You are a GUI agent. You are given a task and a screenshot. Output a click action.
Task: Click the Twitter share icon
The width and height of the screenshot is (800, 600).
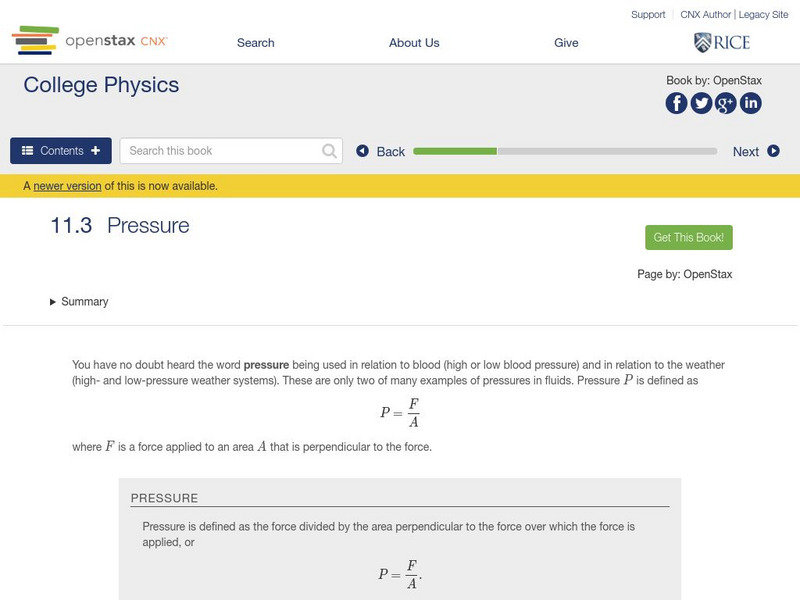[x=701, y=103]
